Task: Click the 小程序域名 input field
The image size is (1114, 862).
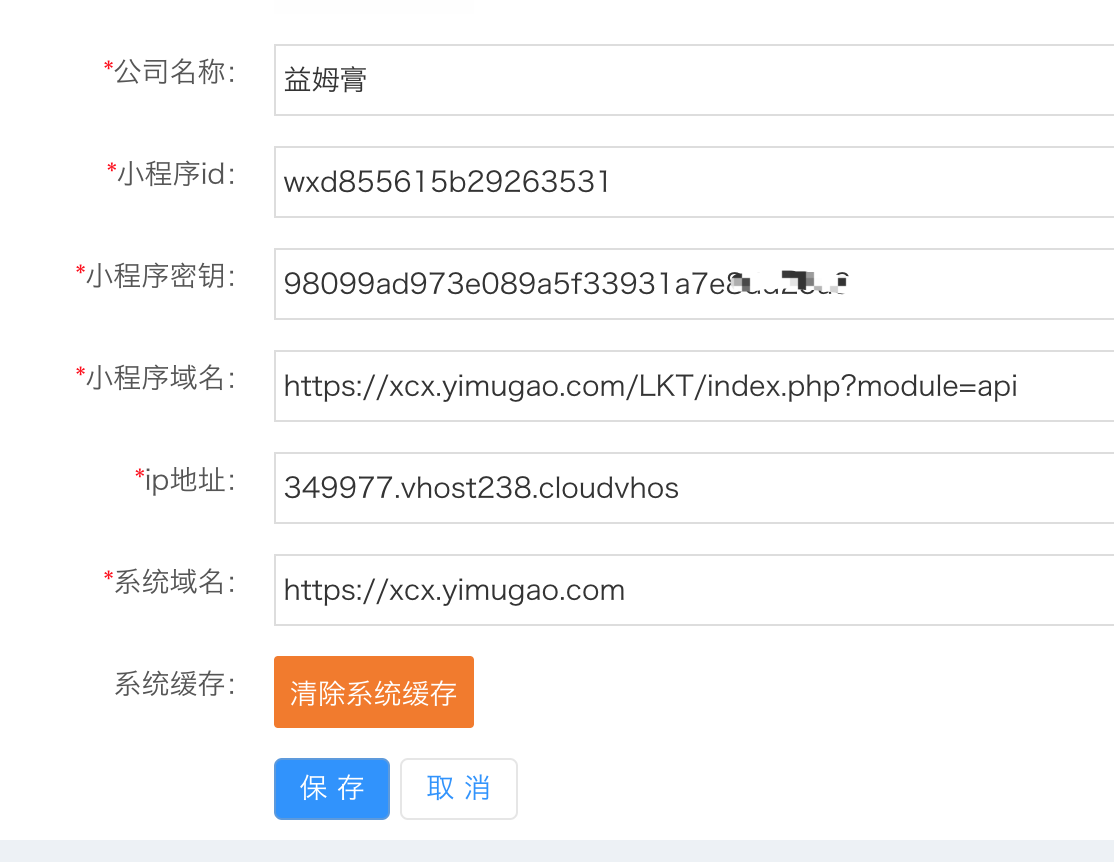Action: coord(694,386)
